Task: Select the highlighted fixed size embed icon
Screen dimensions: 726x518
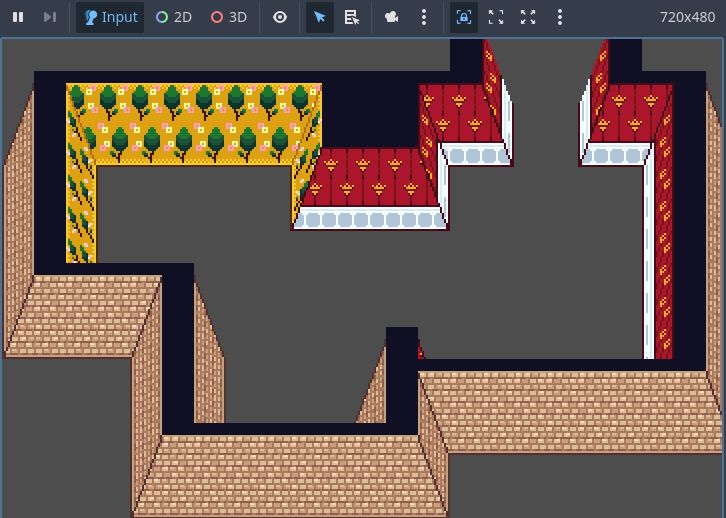Action: [x=464, y=17]
